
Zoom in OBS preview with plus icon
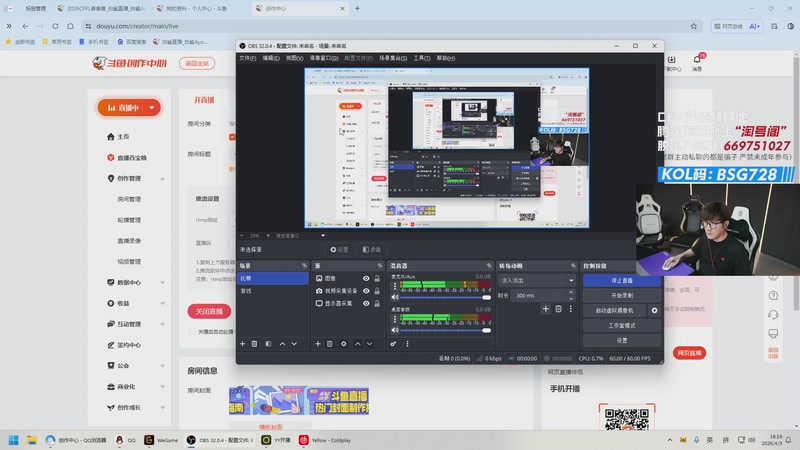268,236
